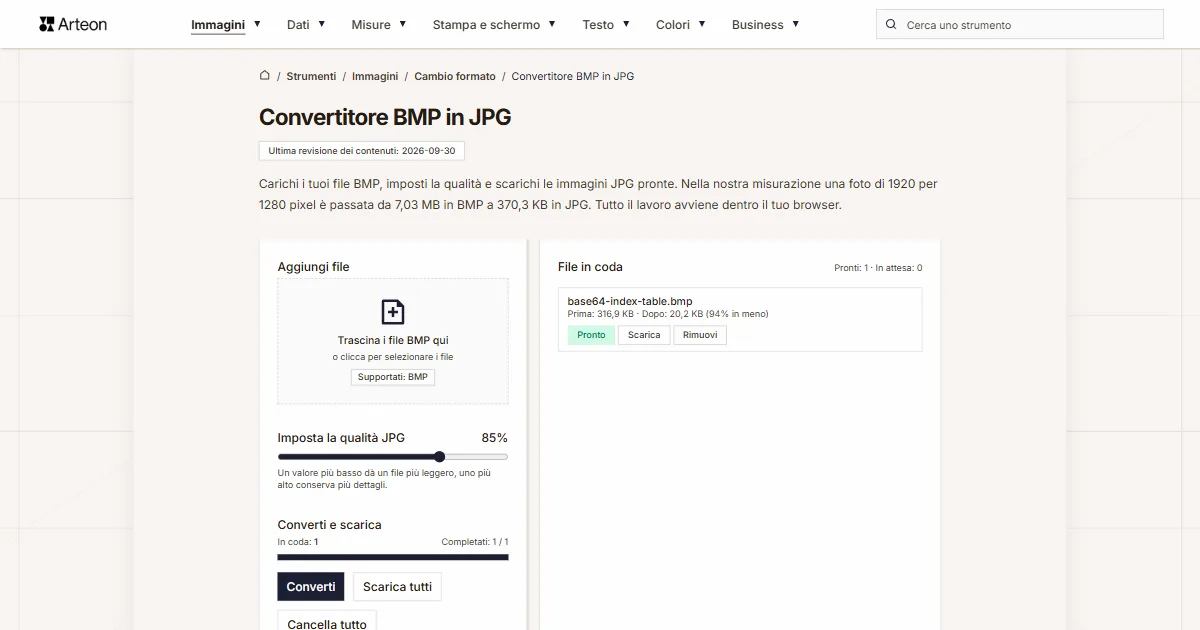Expand the Misure dropdown arrow
The width and height of the screenshot is (1200, 630).
coord(402,24)
